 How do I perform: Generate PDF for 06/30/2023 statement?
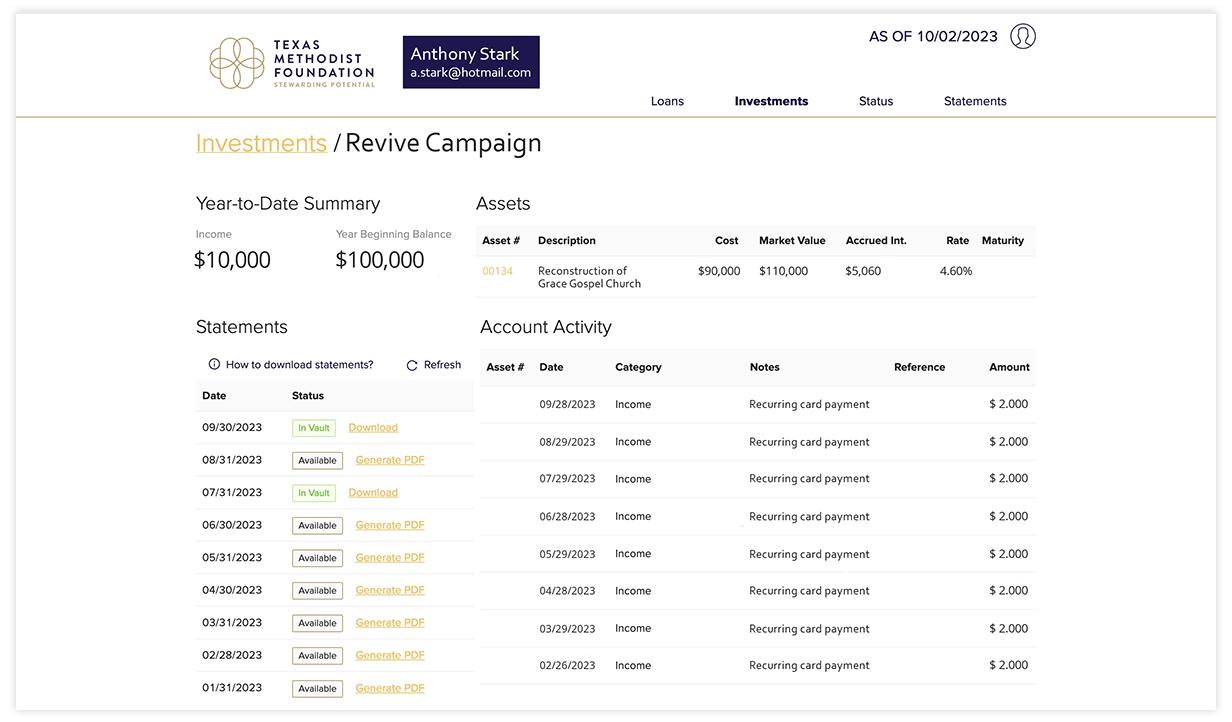(390, 525)
